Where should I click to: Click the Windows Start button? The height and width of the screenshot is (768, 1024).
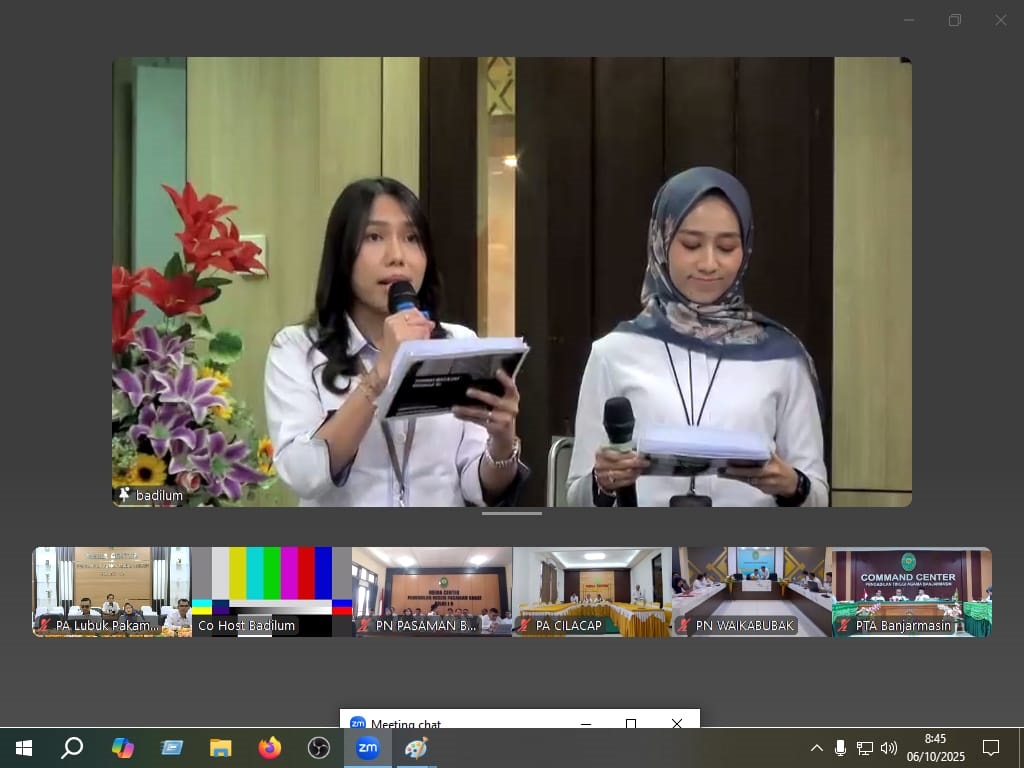coord(24,747)
